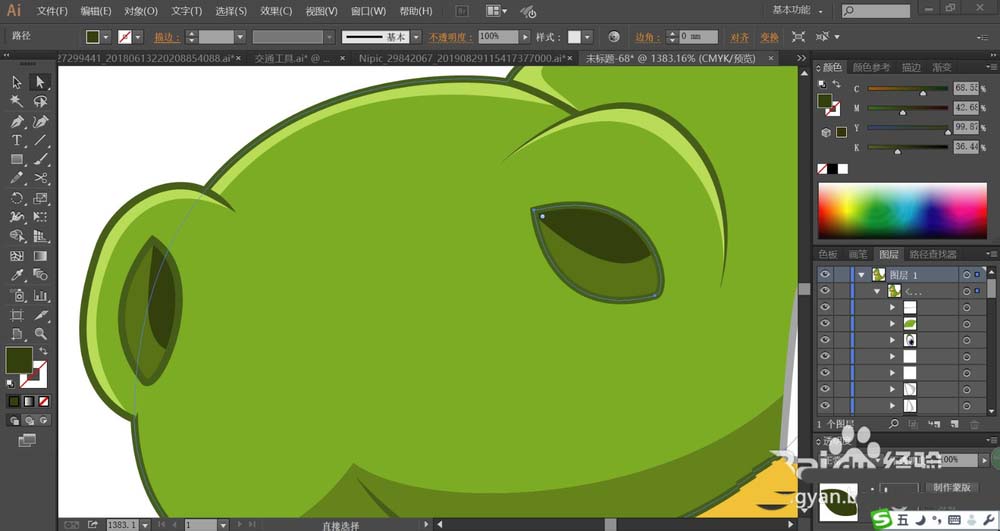The width and height of the screenshot is (1000, 531).
Task: Open the 对象(O) menu
Action: tap(141, 11)
